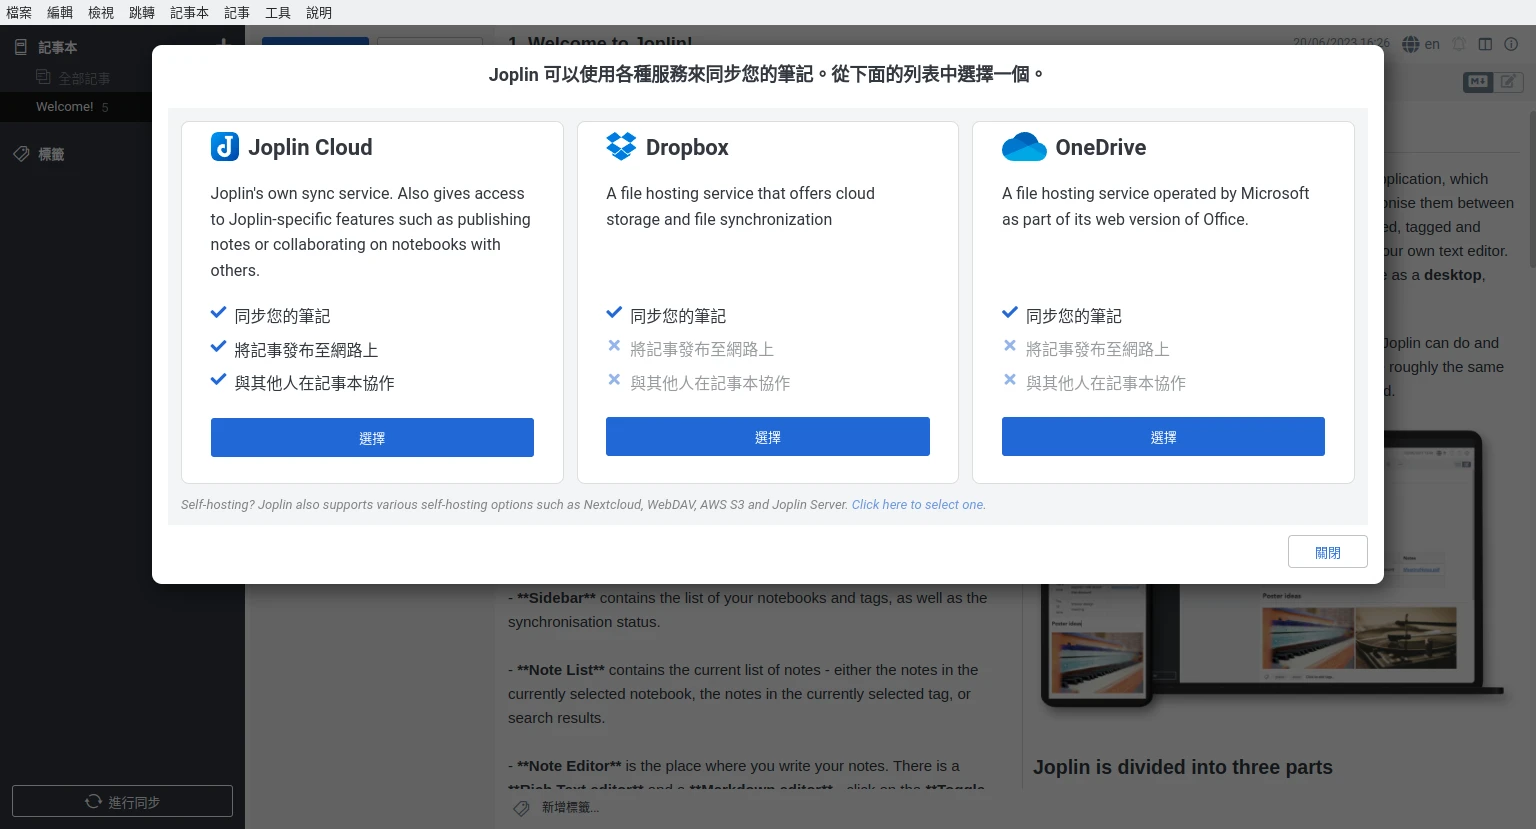This screenshot has width=1536, height=829.
Task: Click 同步您的筆記 under OneDrive
Action: tap(1074, 316)
